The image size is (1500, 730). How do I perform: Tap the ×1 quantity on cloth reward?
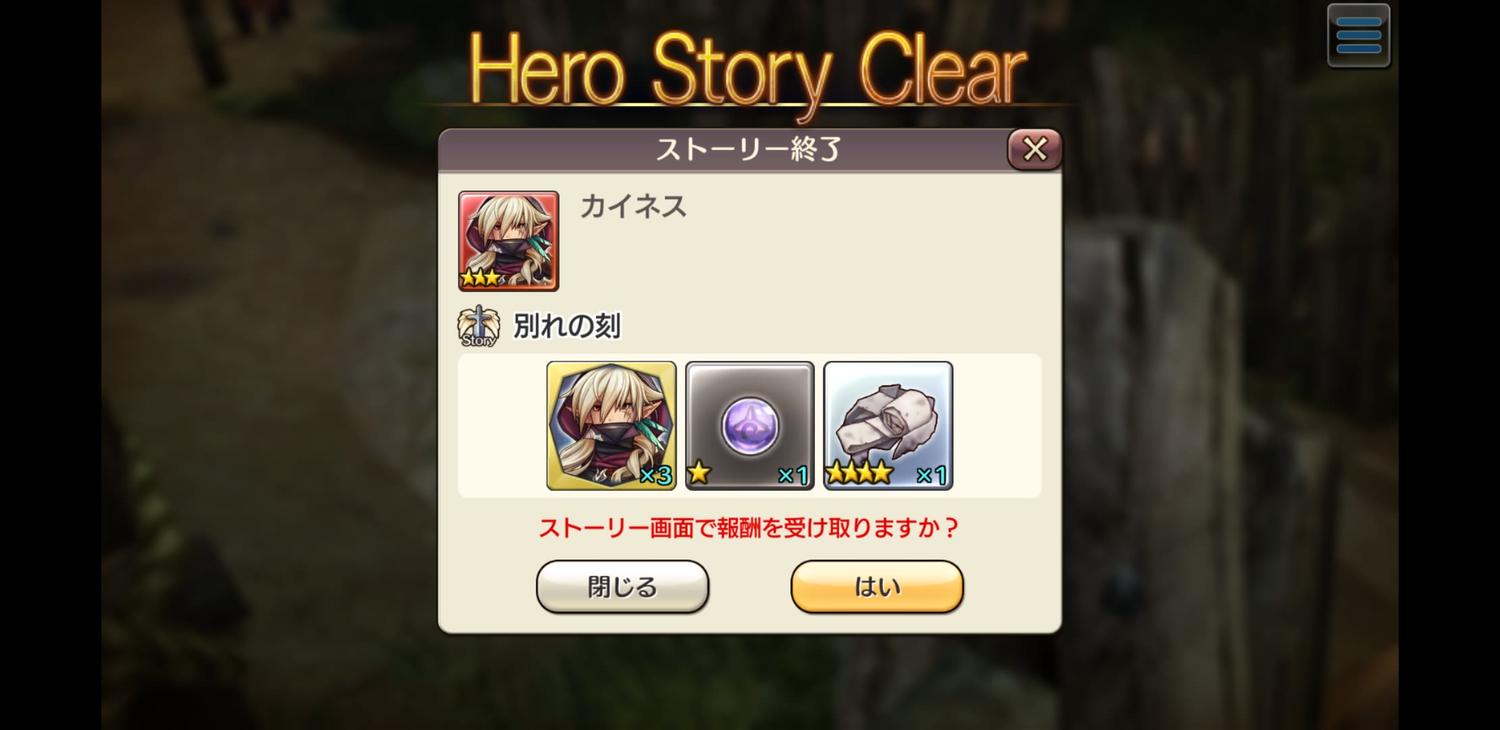click(x=931, y=476)
